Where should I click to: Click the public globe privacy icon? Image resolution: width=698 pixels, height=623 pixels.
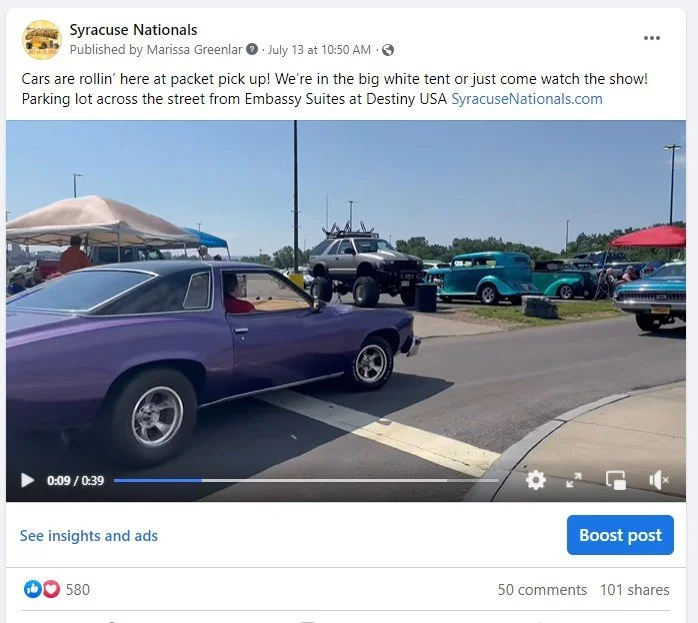[388, 50]
